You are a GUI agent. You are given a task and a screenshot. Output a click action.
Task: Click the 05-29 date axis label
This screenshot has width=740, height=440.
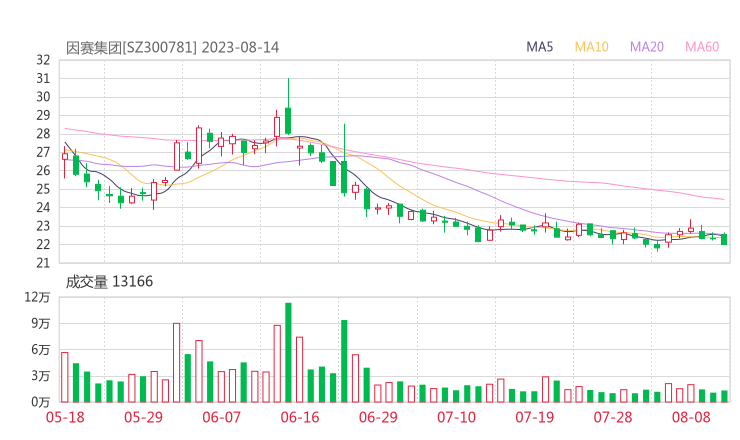[x=143, y=417]
